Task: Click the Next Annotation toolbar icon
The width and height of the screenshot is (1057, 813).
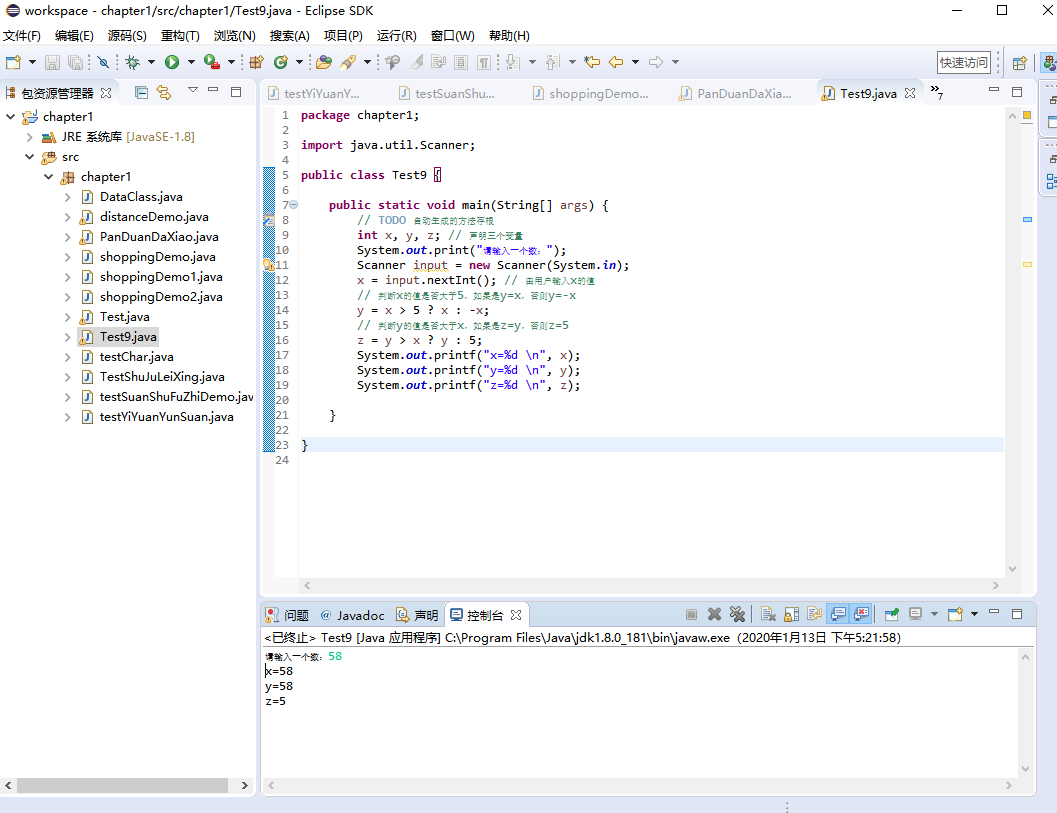Action: [512, 62]
